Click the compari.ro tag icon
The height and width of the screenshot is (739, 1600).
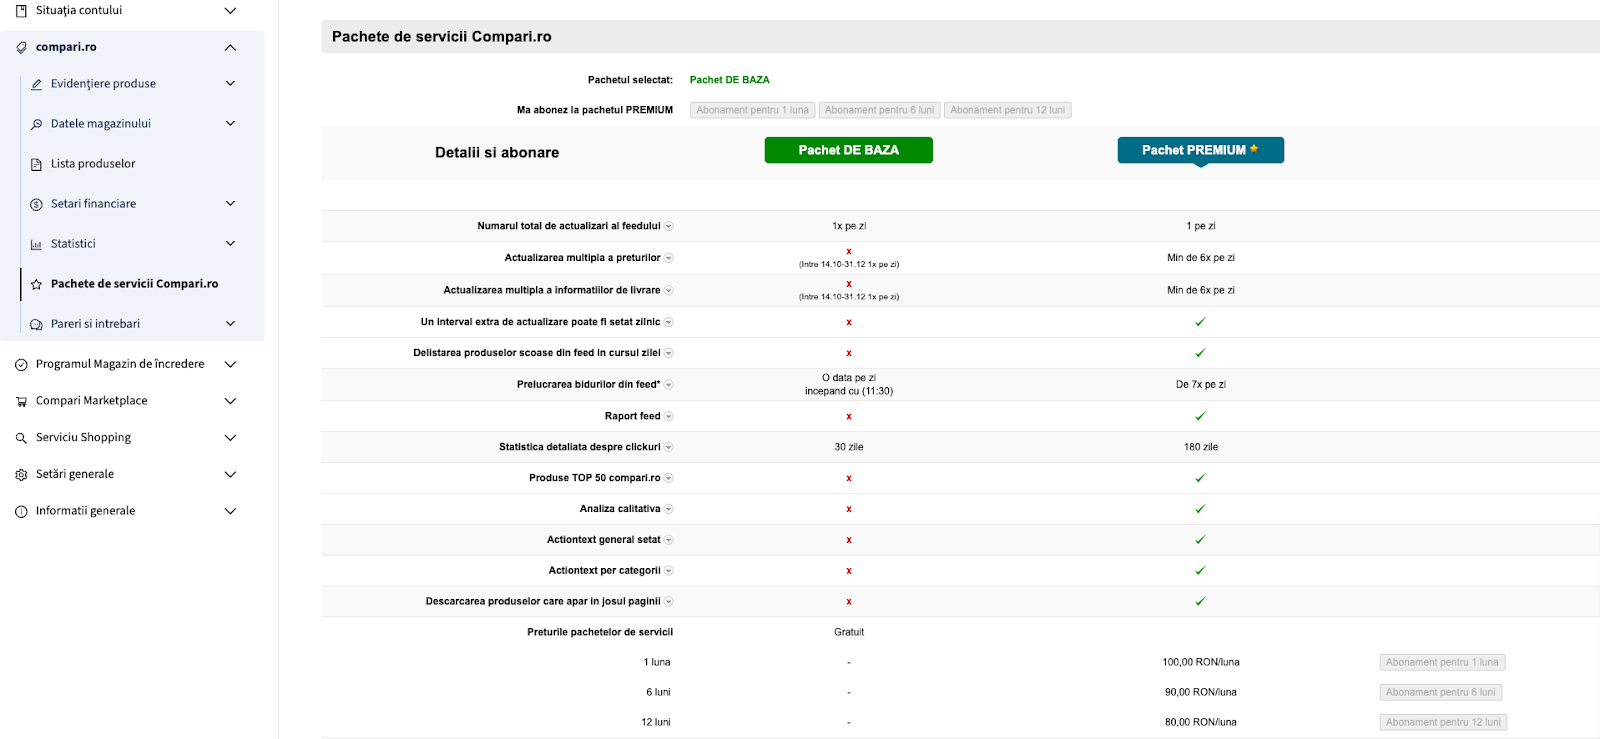[x=21, y=47]
